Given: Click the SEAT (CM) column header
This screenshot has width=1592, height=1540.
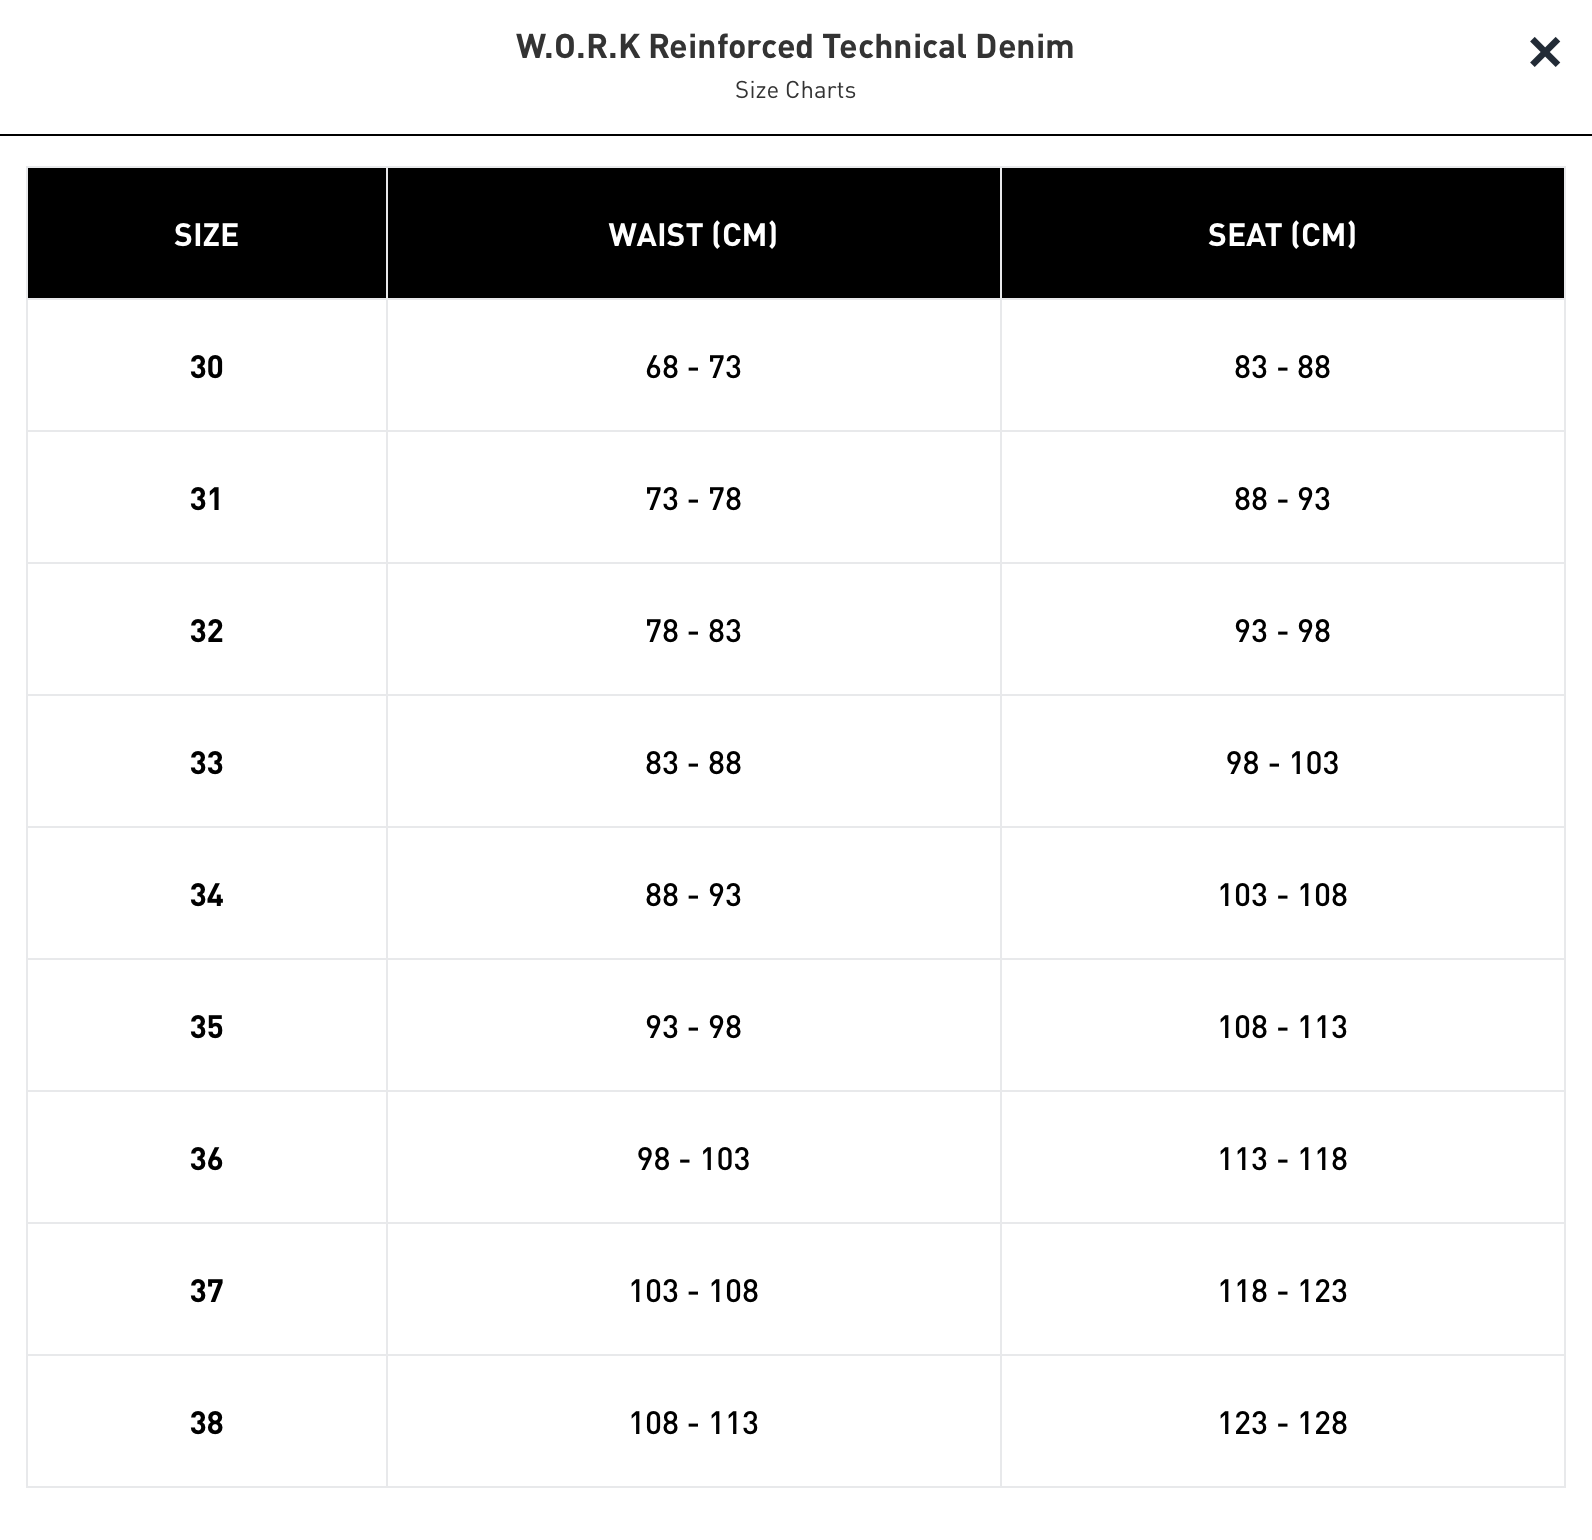Looking at the screenshot, I should 1282,235.
